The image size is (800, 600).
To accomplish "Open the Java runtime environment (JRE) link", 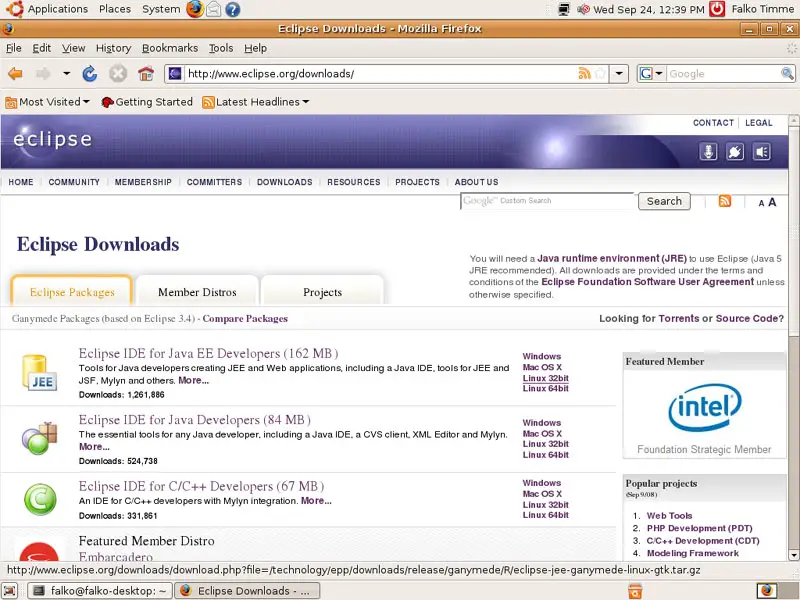I will (x=612, y=258).
